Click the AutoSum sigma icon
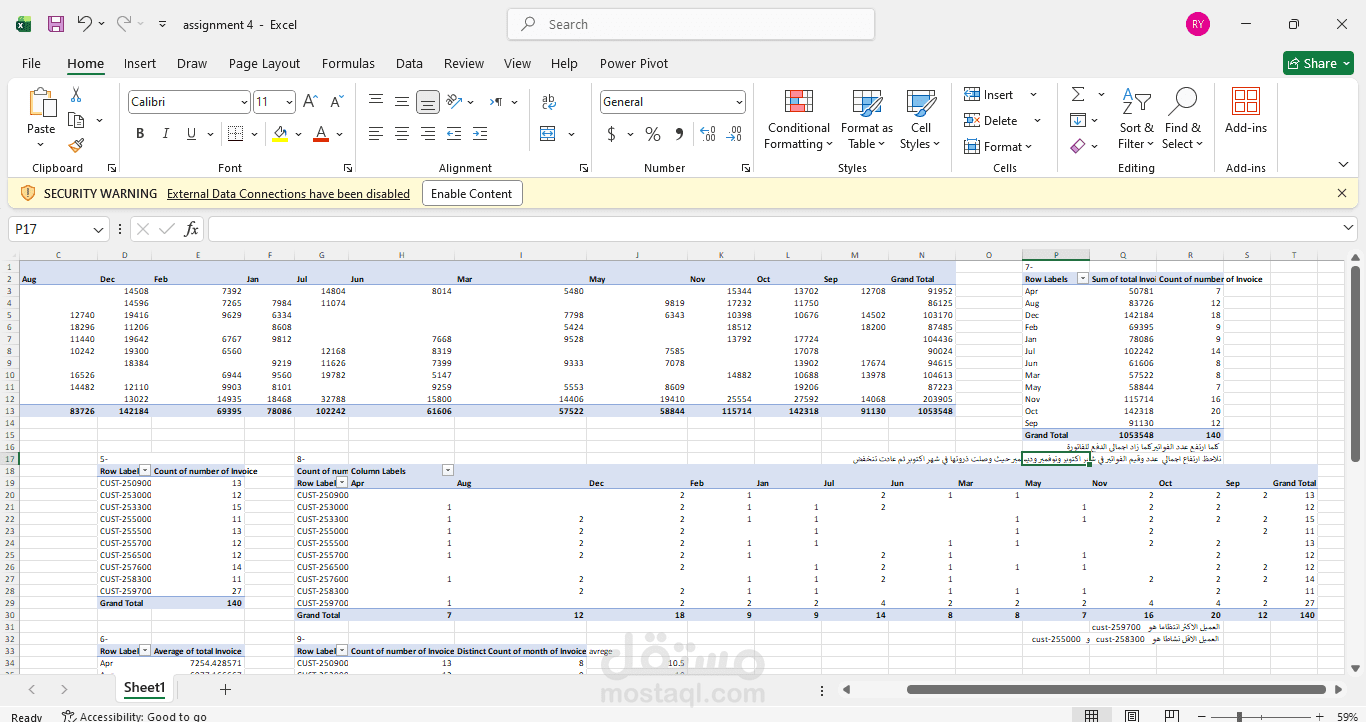The width and height of the screenshot is (1366, 722). click(1078, 94)
